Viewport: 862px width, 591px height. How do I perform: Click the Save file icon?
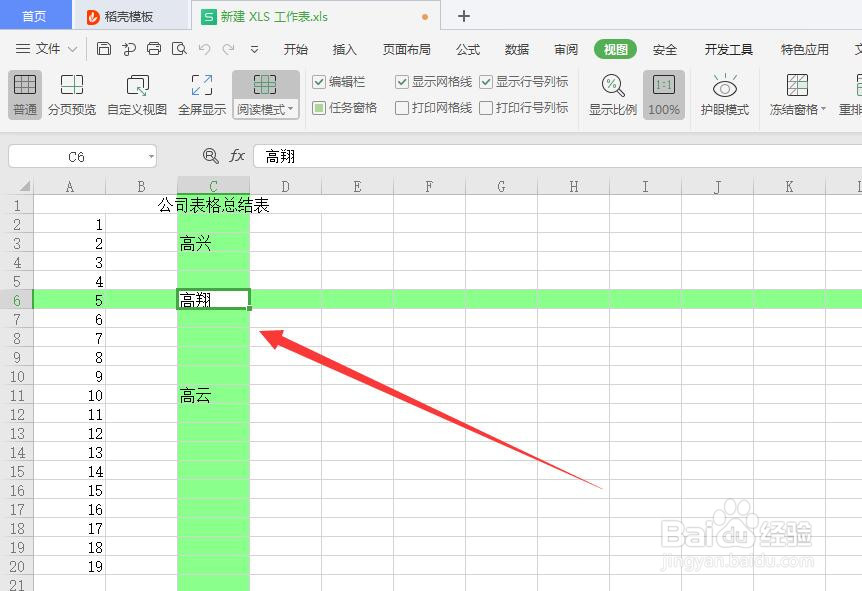(104, 48)
